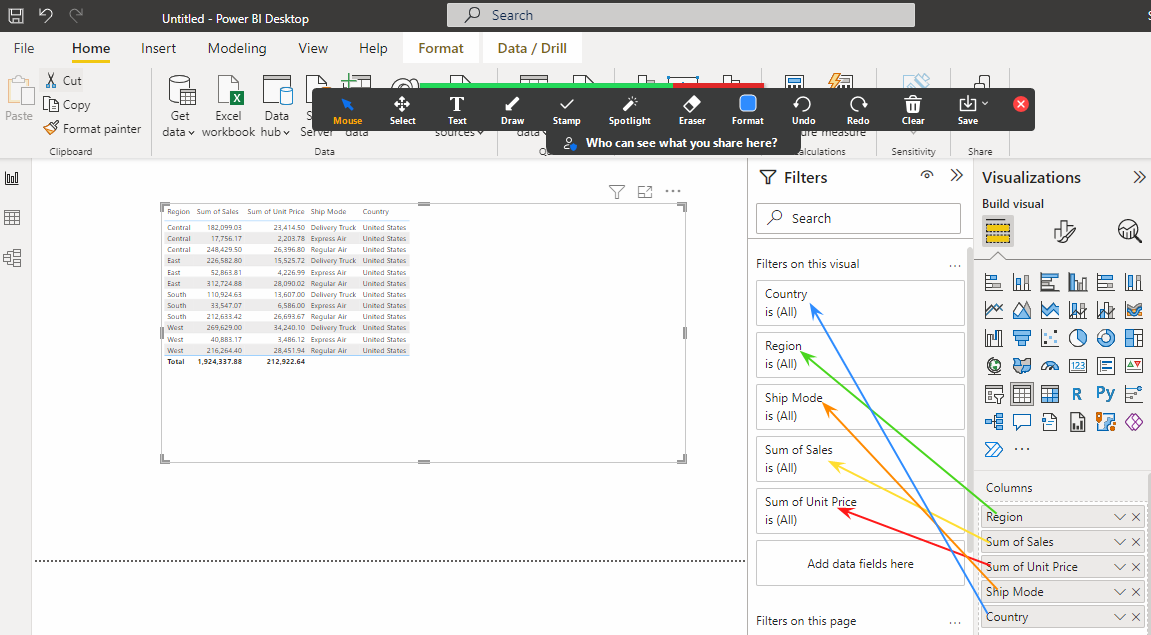The image size is (1151, 635).
Task: Expand Region column field chevron
Action: click(1119, 517)
